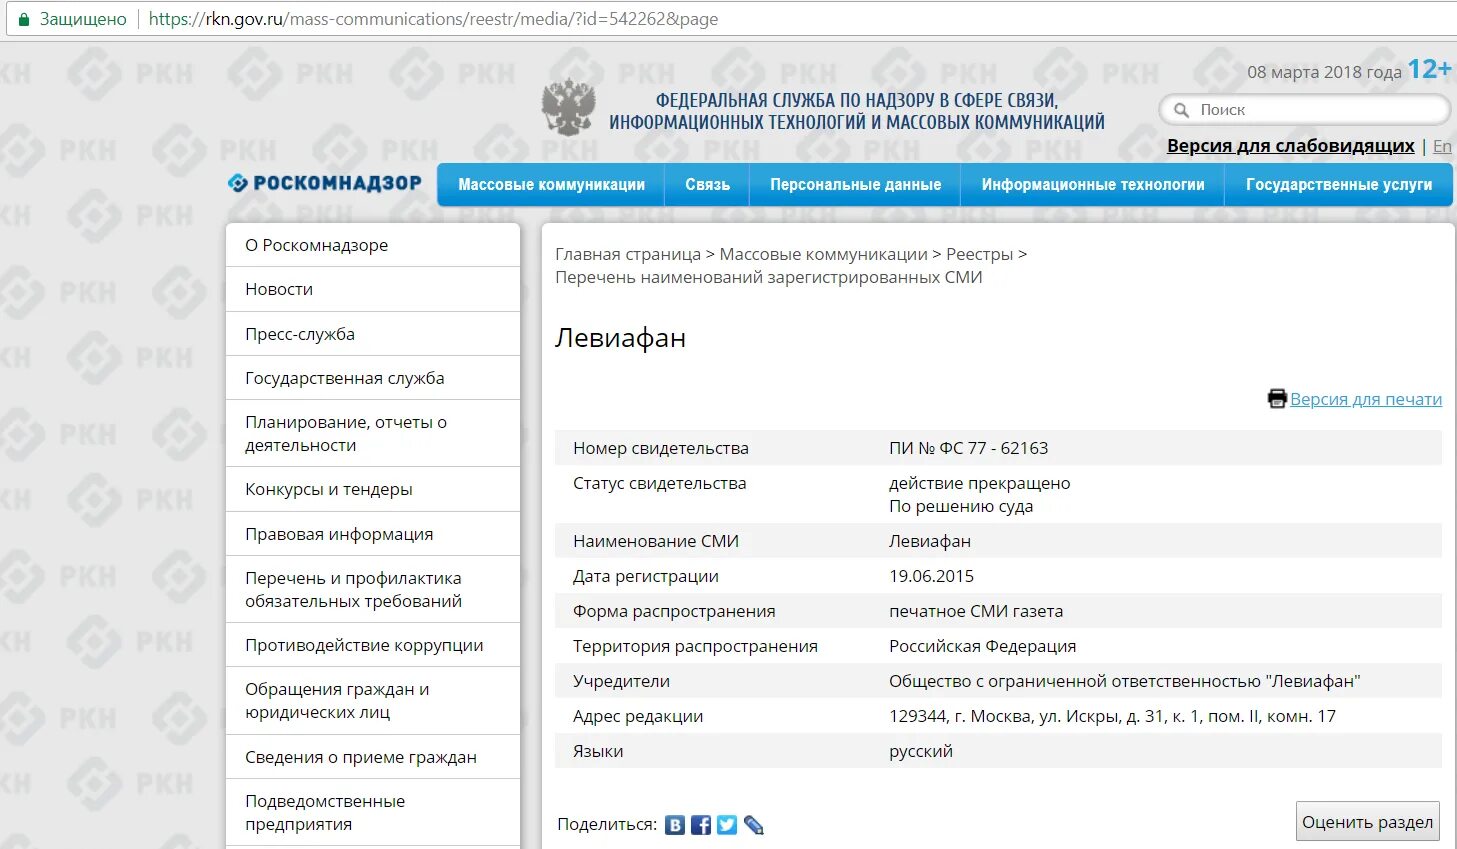The image size is (1457, 849).
Task: Open the Государственная служба sidebar item
Action: (x=373, y=378)
